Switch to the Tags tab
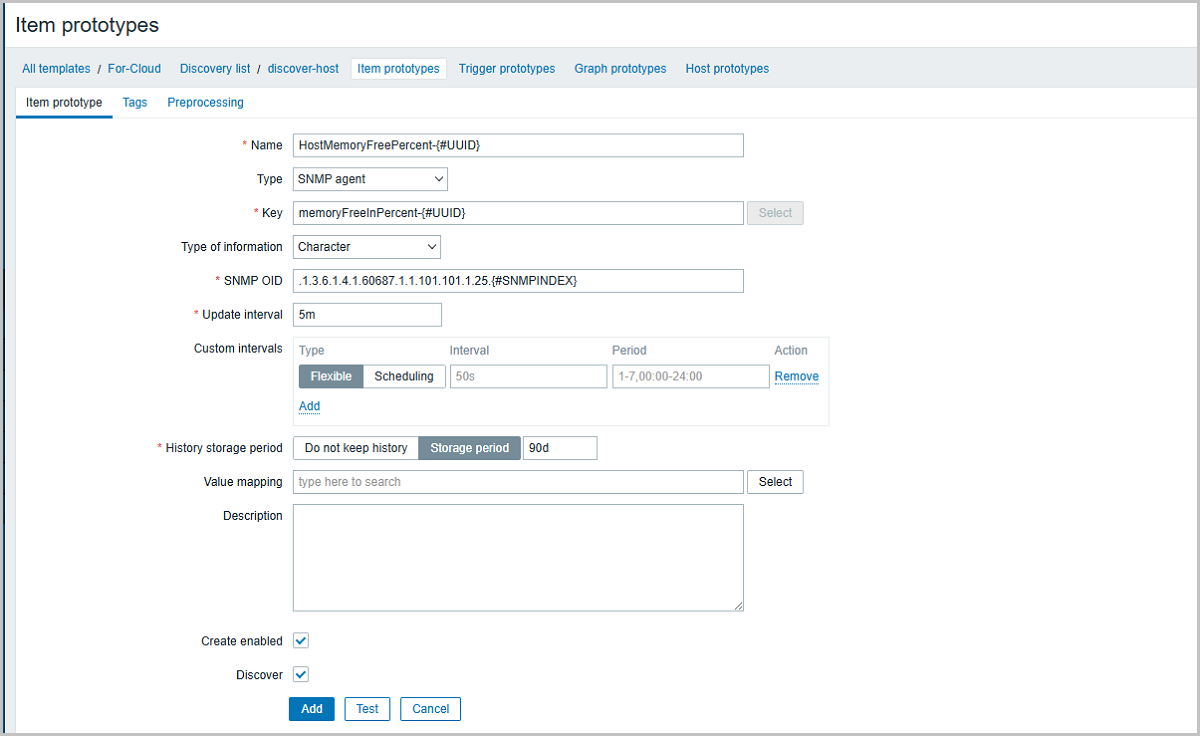Viewport: 1200px width, 736px height. [135, 102]
